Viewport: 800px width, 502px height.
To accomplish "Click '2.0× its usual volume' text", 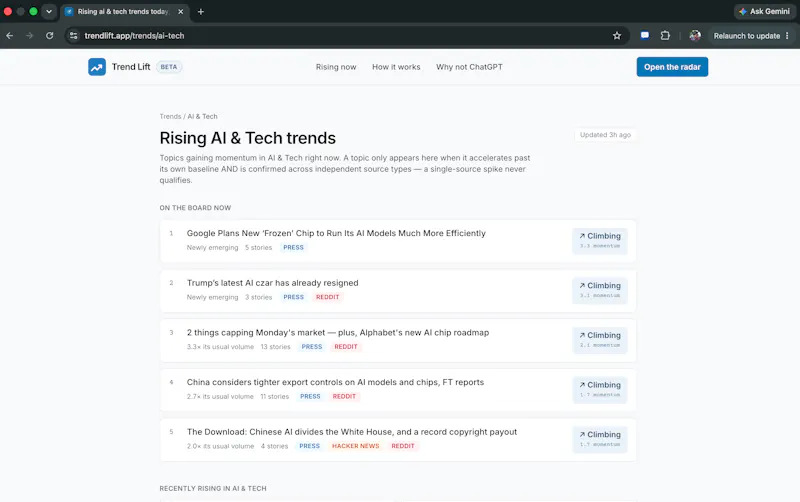I will tap(220, 446).
